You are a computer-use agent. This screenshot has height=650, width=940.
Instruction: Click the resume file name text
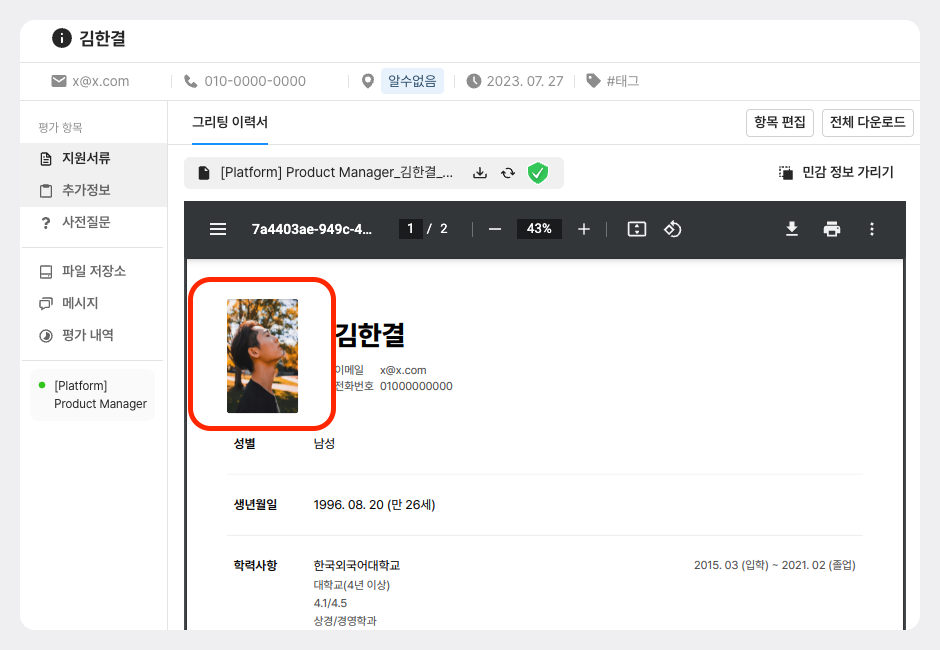(x=336, y=173)
